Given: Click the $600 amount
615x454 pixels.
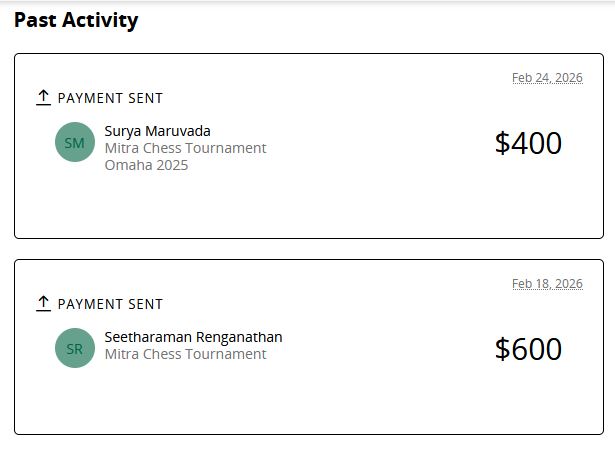Looking at the screenshot, I should [x=528, y=349].
